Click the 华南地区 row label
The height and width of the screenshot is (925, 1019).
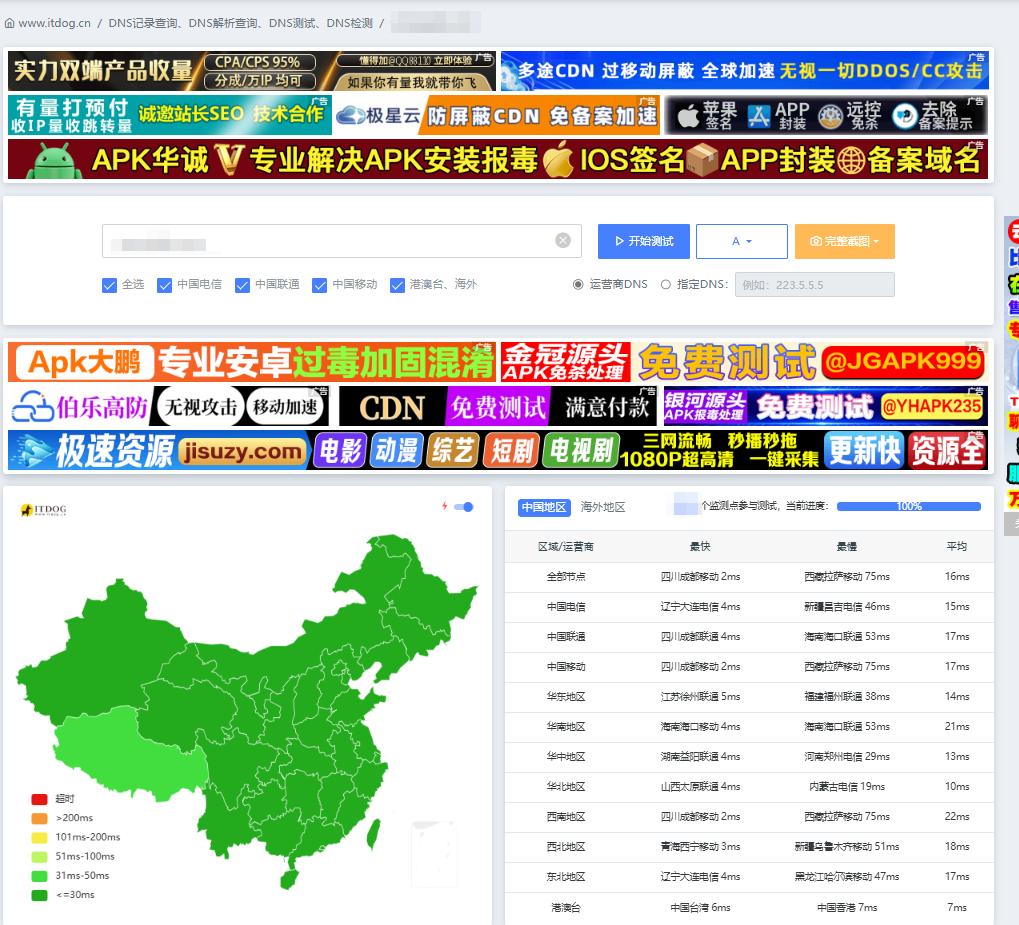point(565,727)
